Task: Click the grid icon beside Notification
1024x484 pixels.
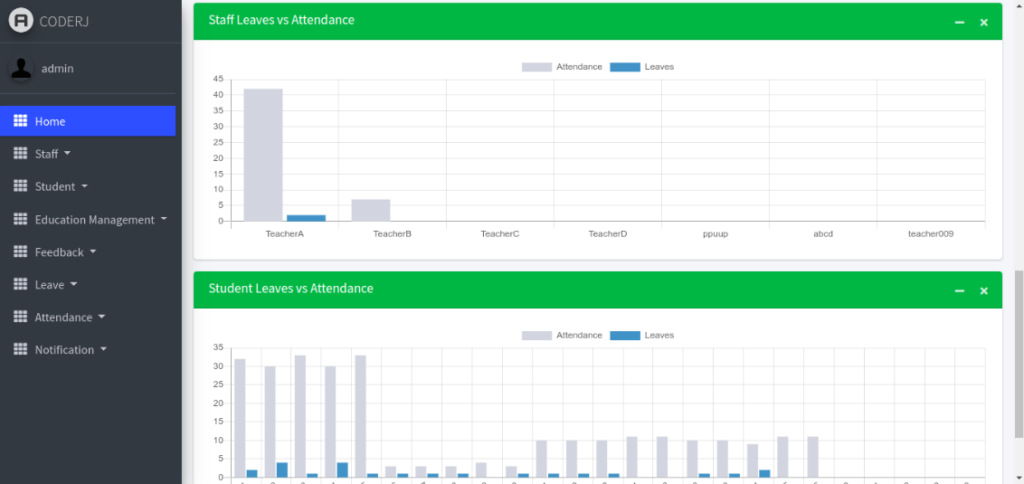Action: click(x=20, y=349)
